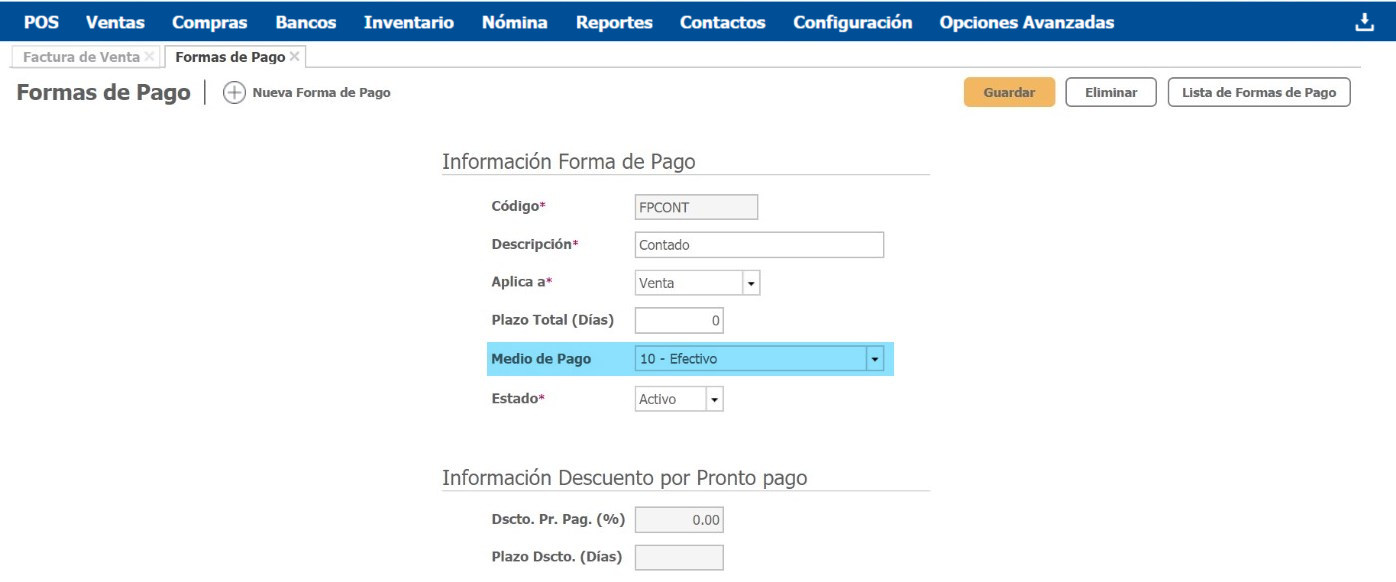Screen dimensions: 1396x582
Task: Click the plus icon for Nueva Forma de Pago
Action: [233, 93]
